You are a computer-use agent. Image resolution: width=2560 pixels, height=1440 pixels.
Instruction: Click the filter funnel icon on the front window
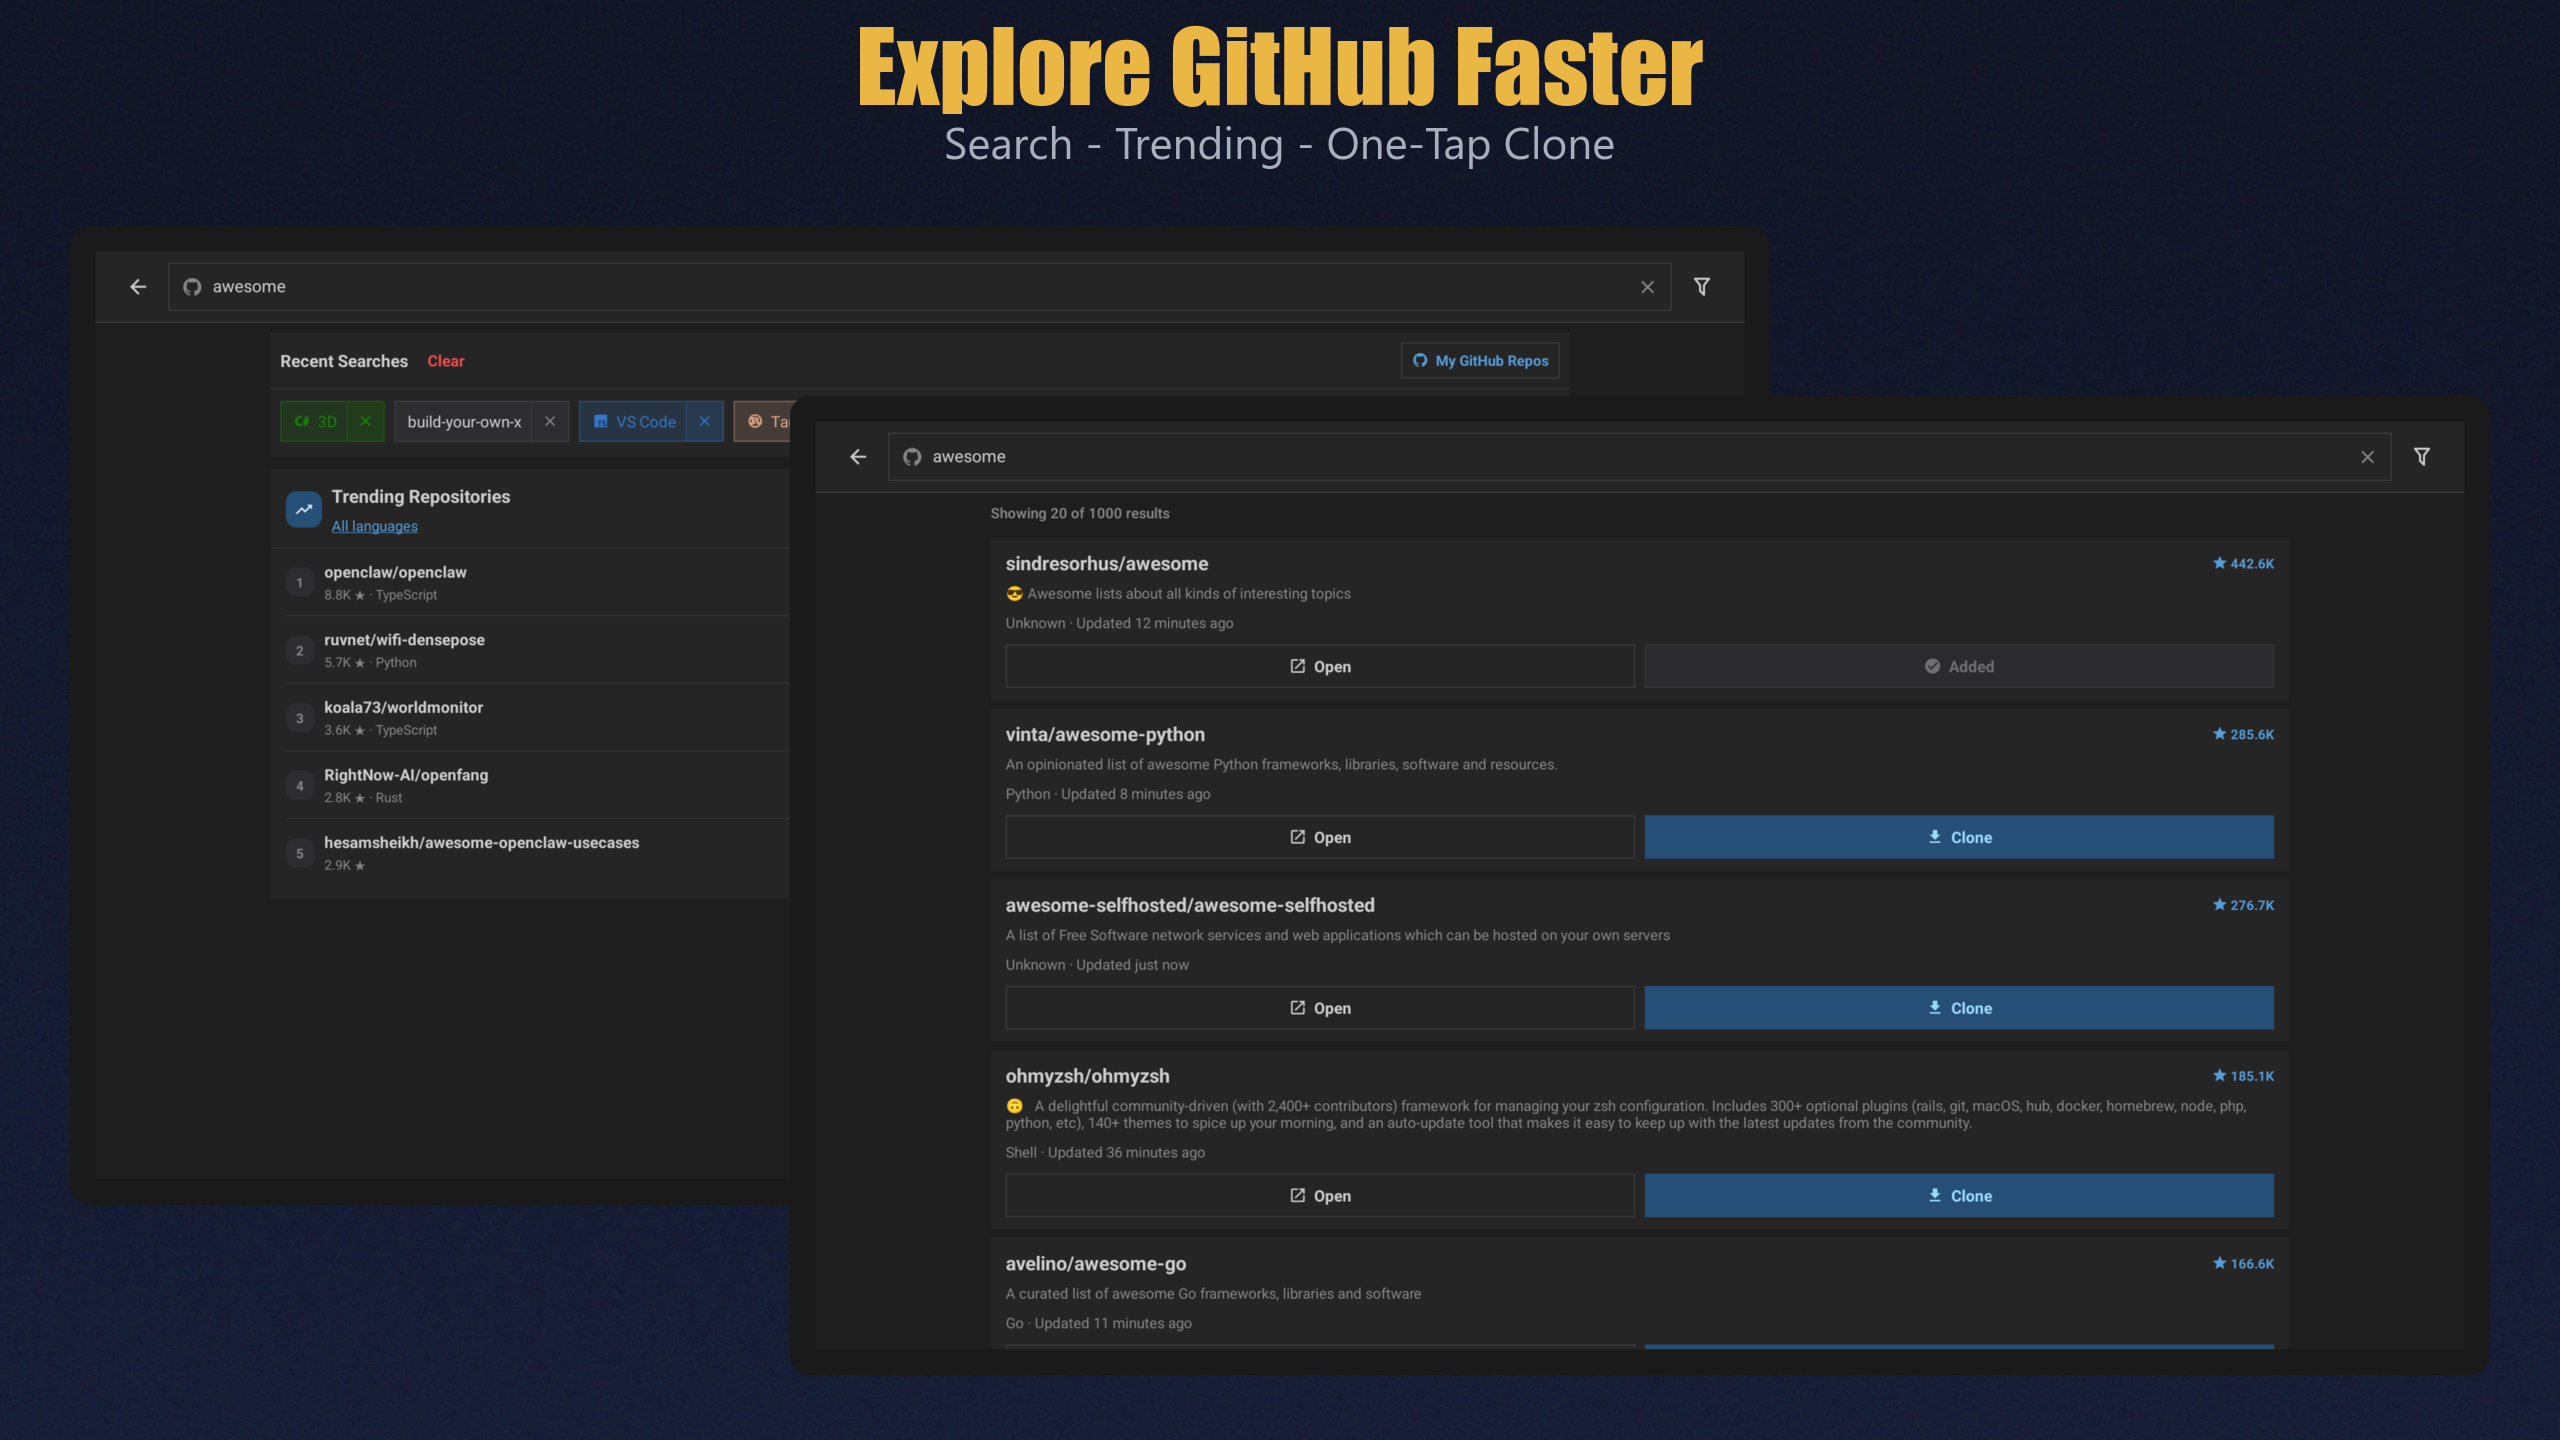point(2422,456)
